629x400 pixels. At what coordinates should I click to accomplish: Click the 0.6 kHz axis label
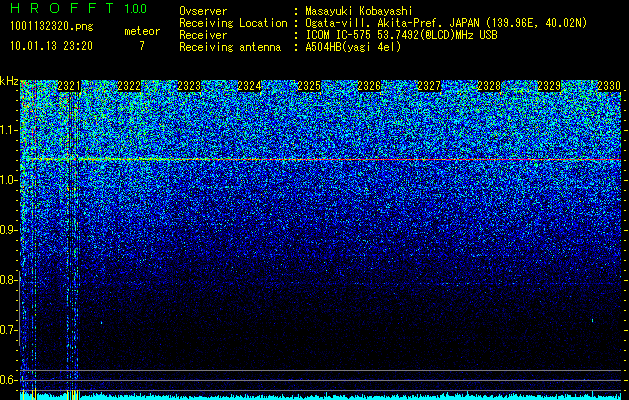point(8,380)
